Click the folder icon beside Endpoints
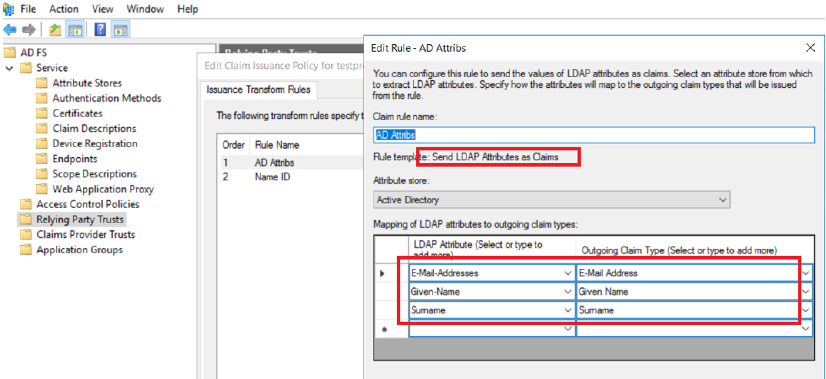This screenshot has width=826, height=379. [42, 159]
